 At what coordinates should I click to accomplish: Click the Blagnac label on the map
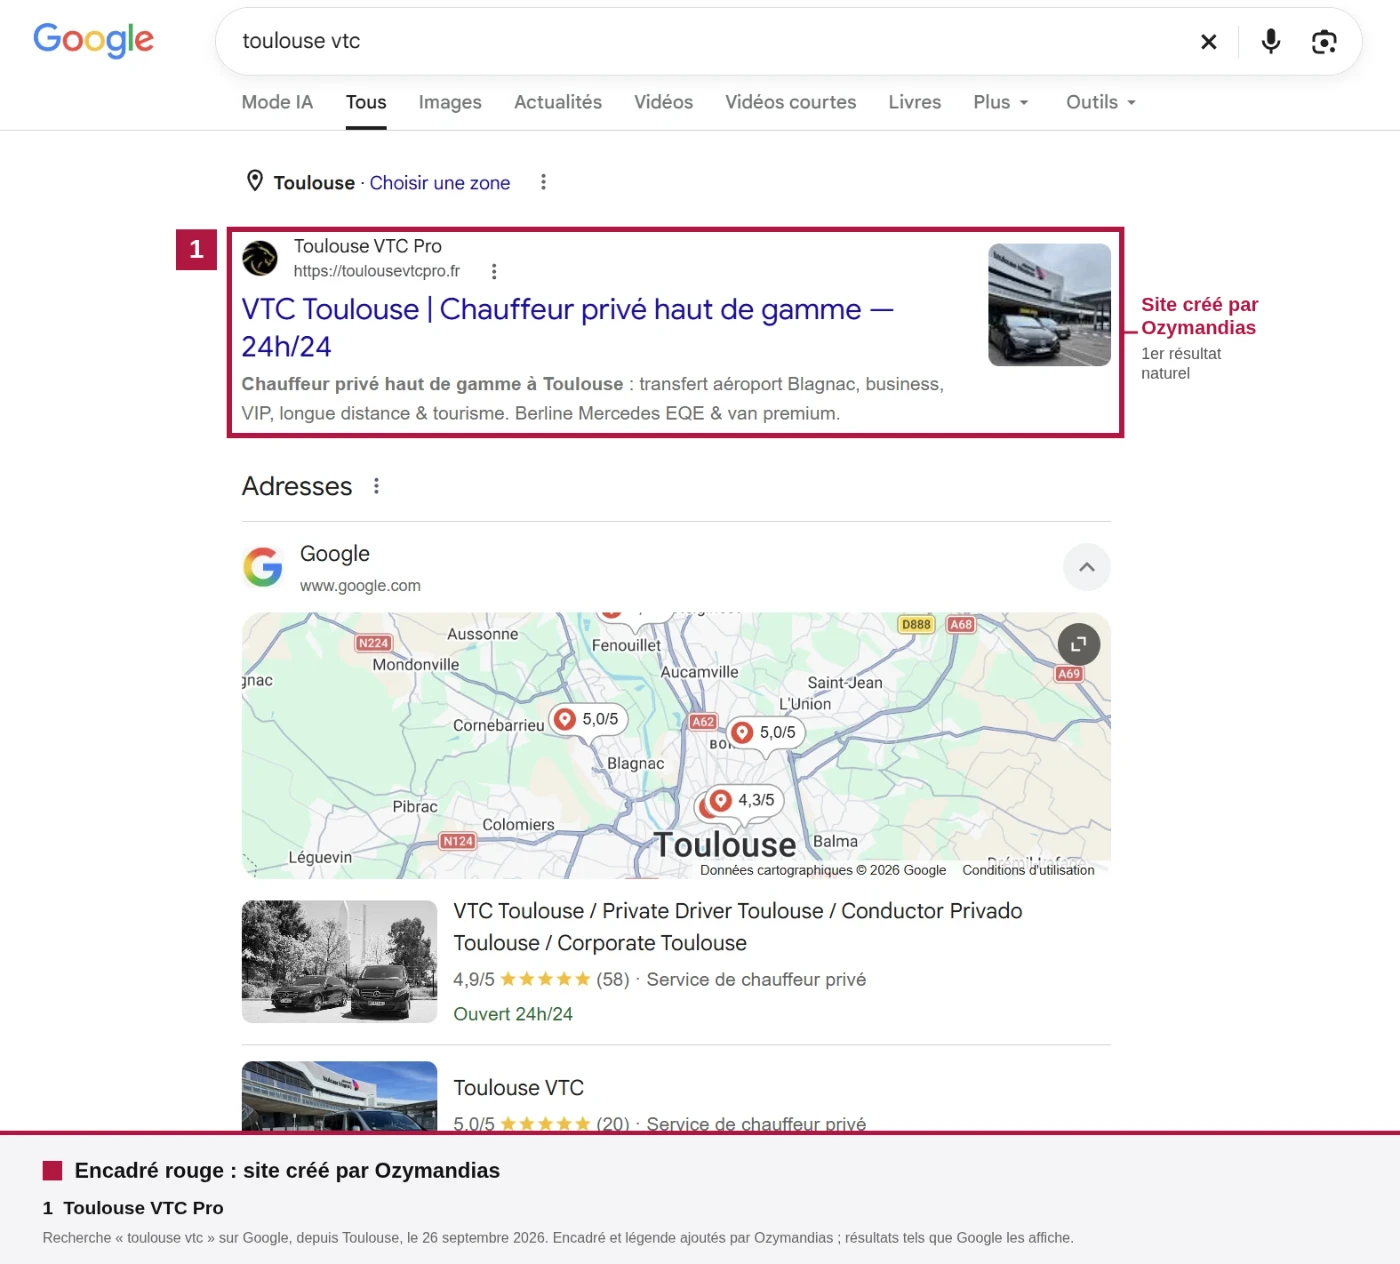pyautogui.click(x=636, y=764)
